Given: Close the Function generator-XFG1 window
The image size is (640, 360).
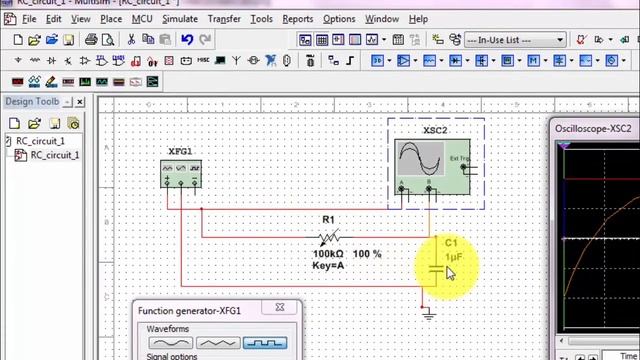Looking at the screenshot, I should (x=280, y=307).
